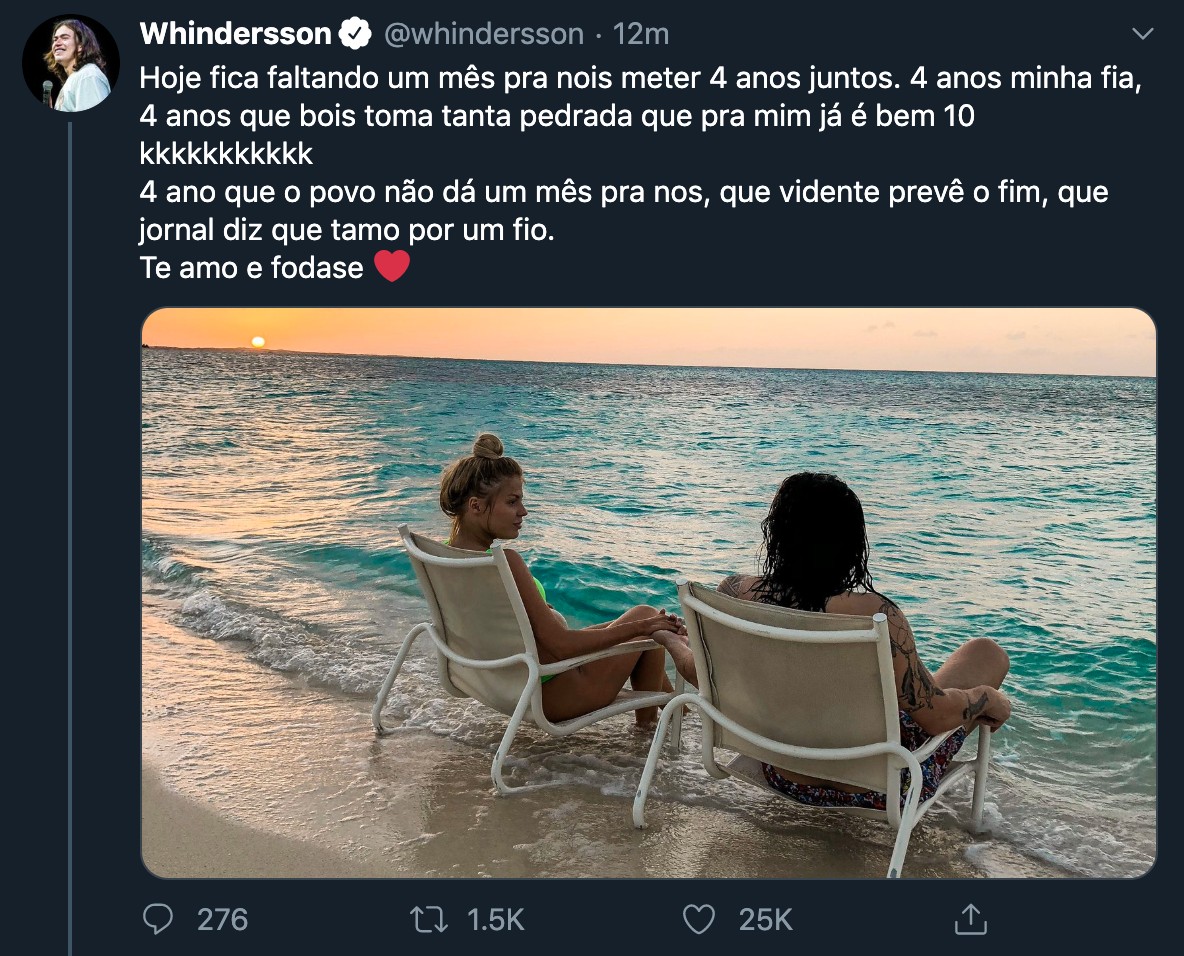This screenshot has width=1184, height=956.
Task: Click the Whindersson display name
Action: tap(235, 34)
